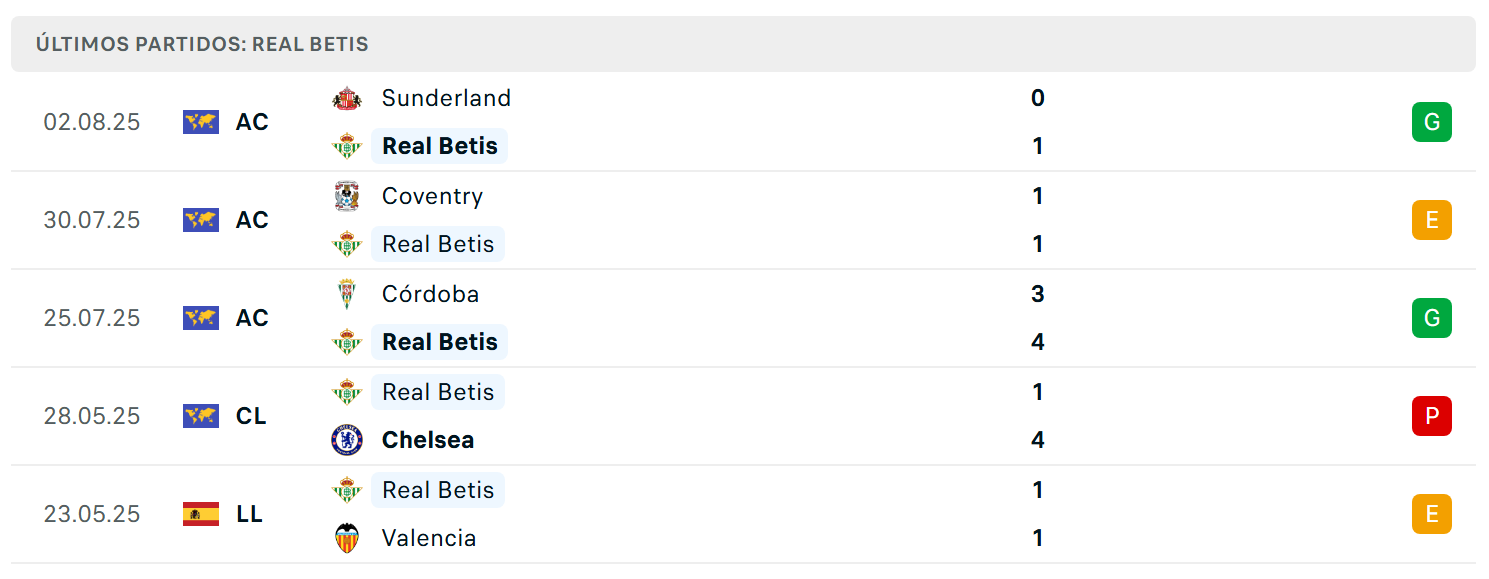
Task: Click the Últimos Partidos: Real Betis header
Action: coord(202,44)
